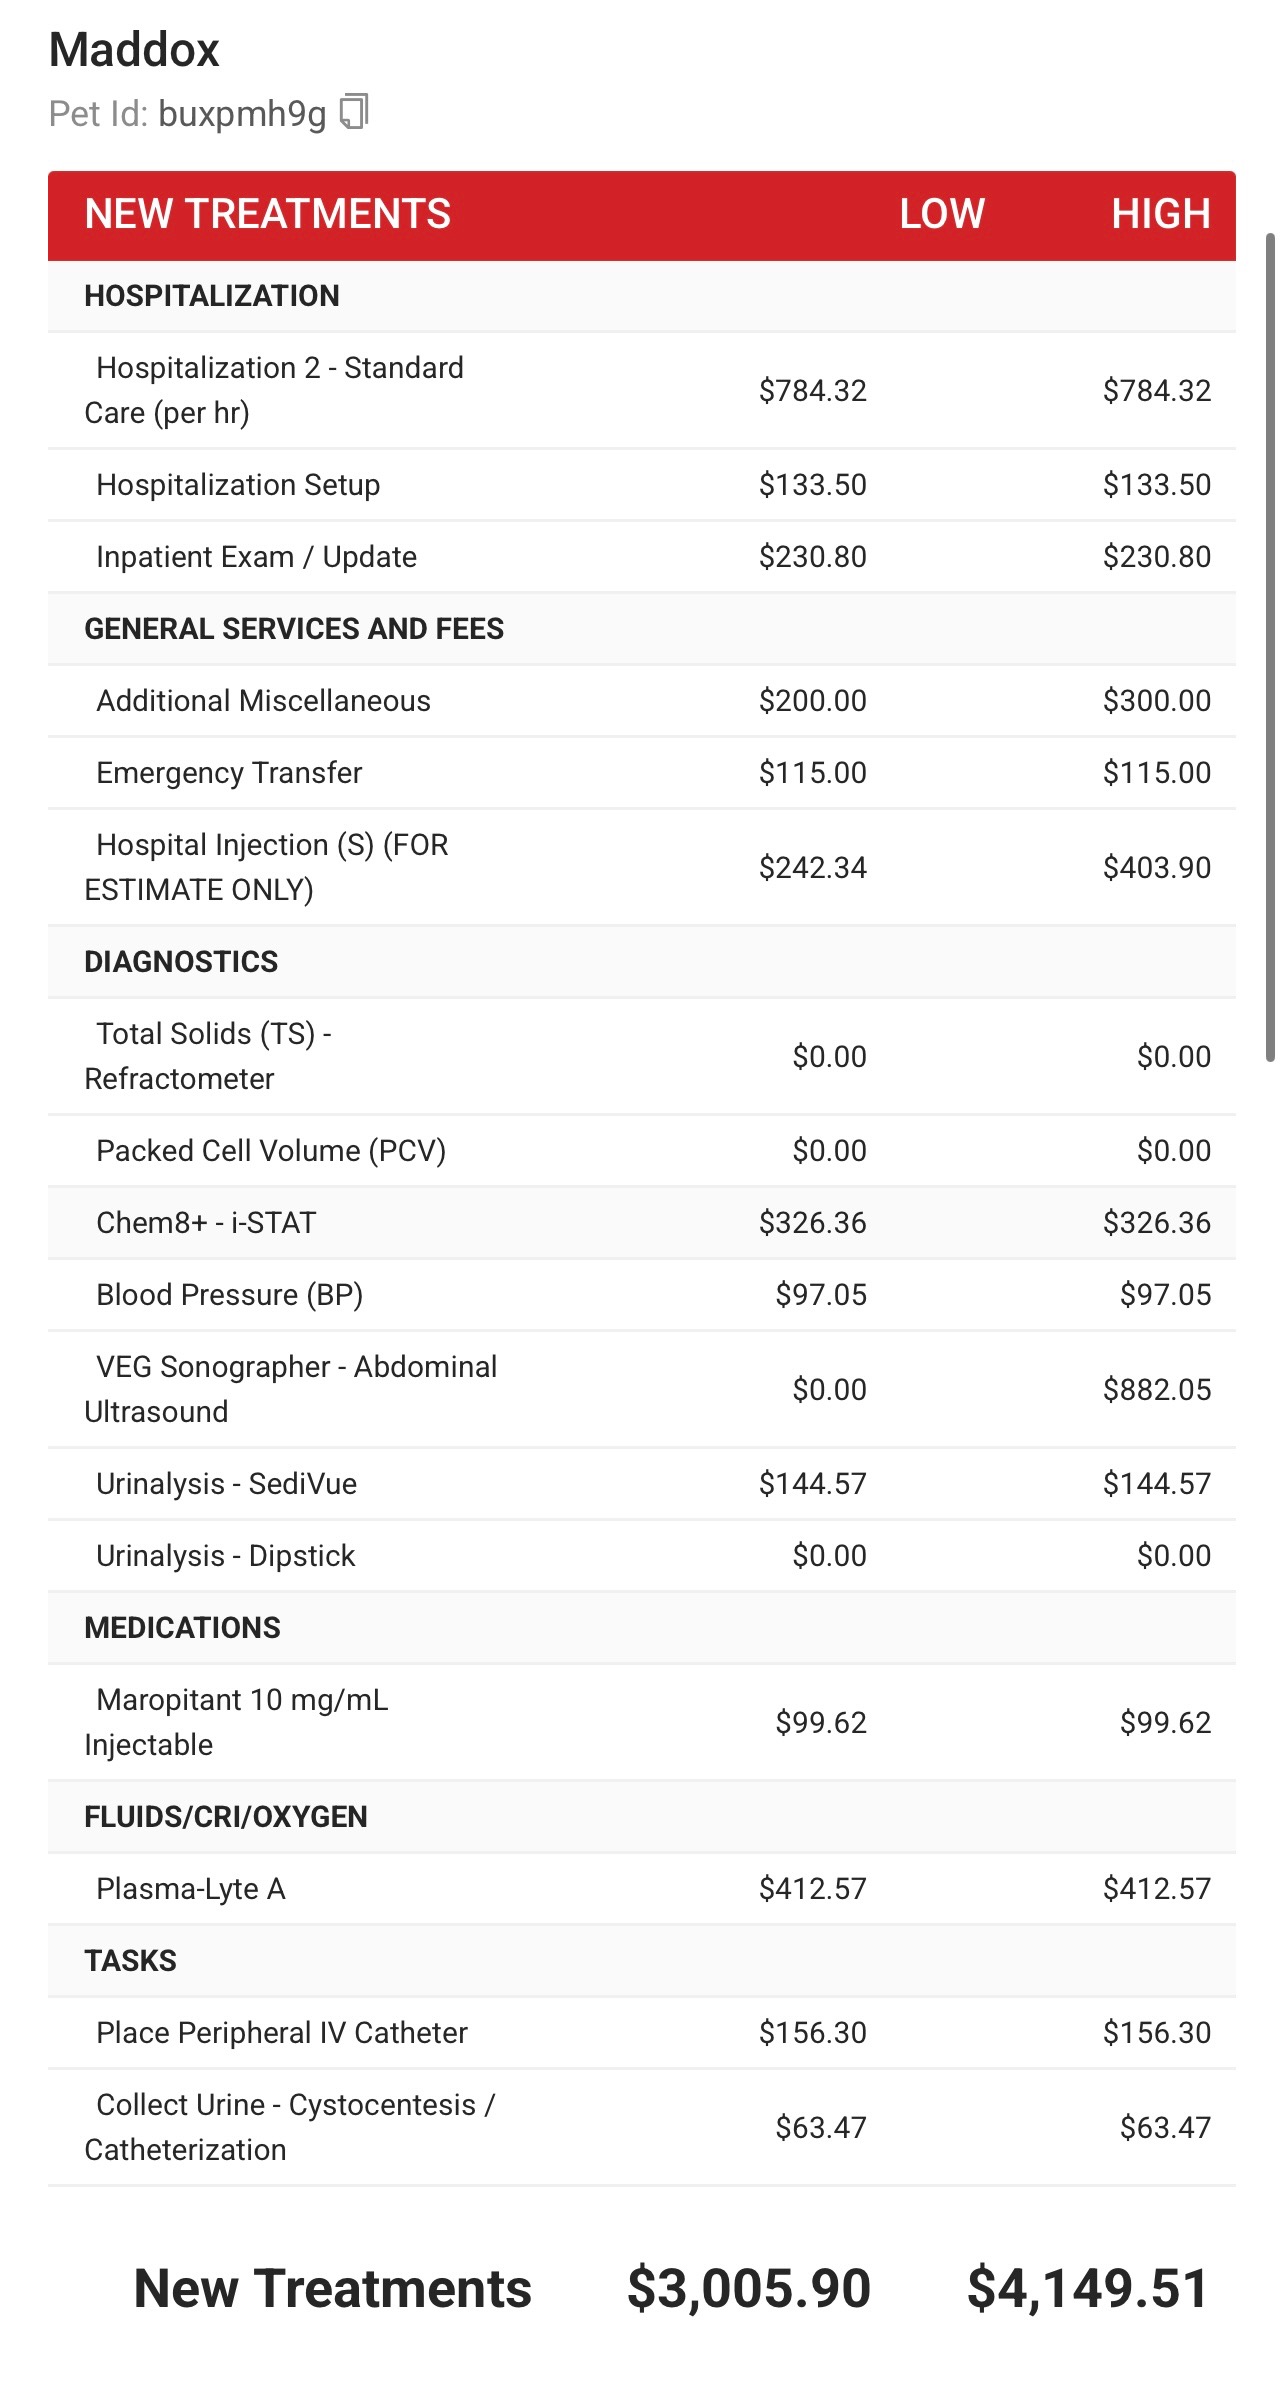Tap the DIAGNOSTICS section heading

181,962
